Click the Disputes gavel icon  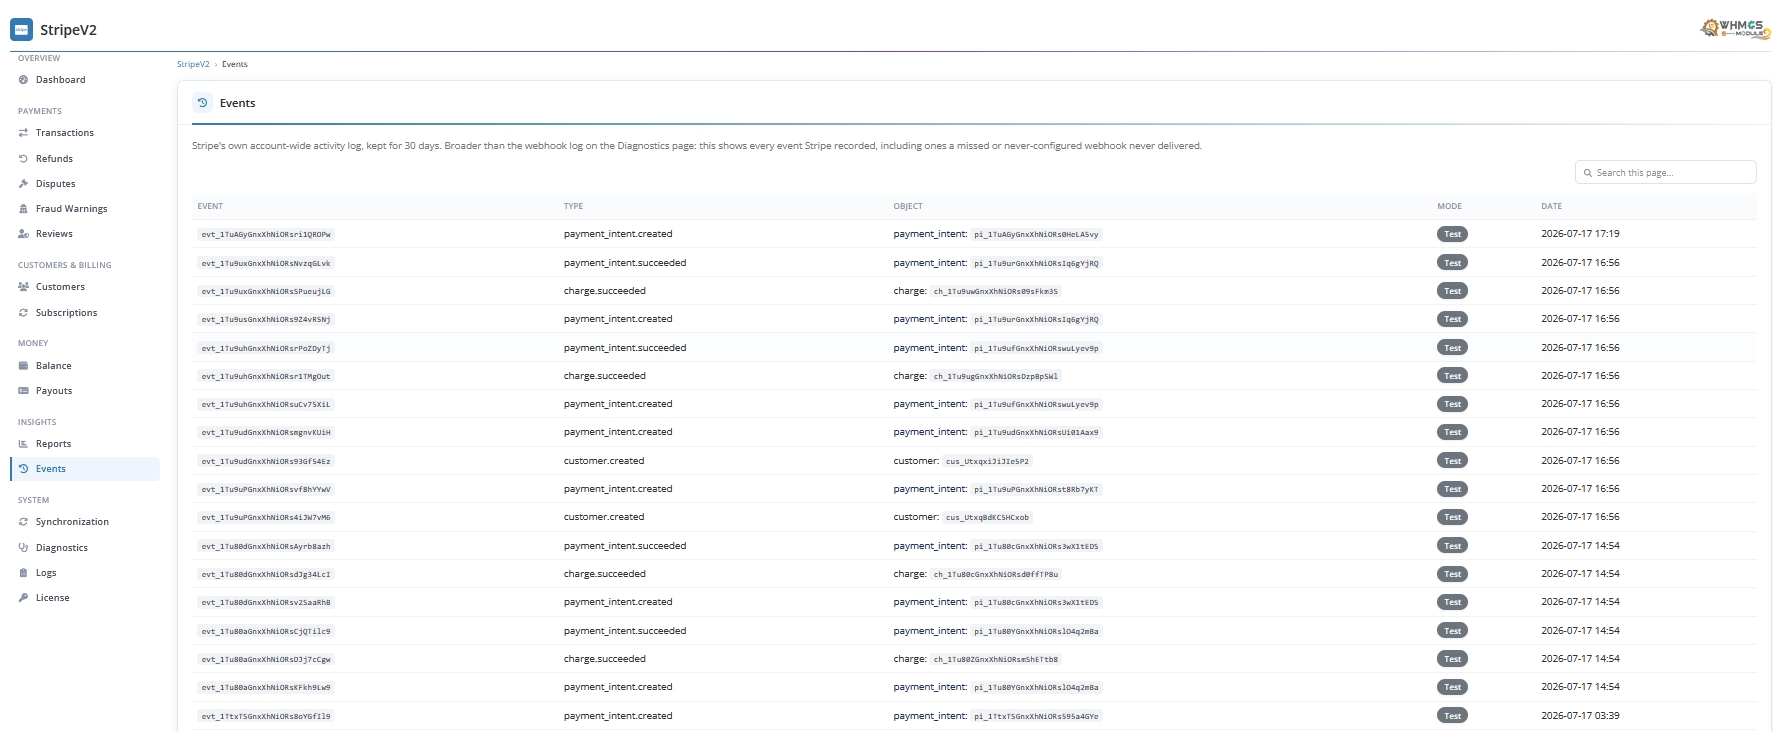point(23,184)
